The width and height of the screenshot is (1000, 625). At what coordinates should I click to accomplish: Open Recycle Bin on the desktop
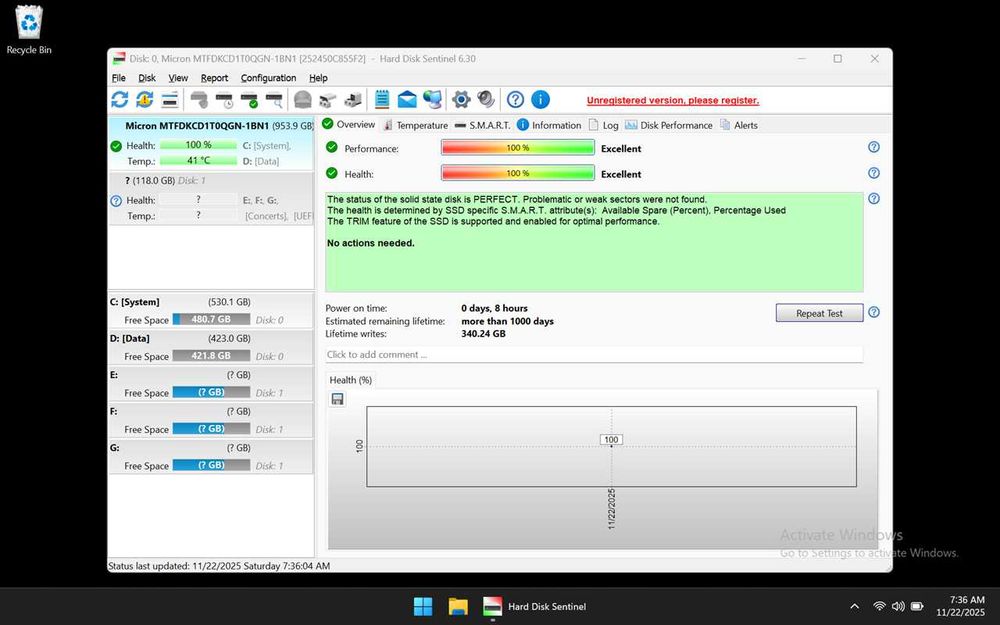coord(29,29)
